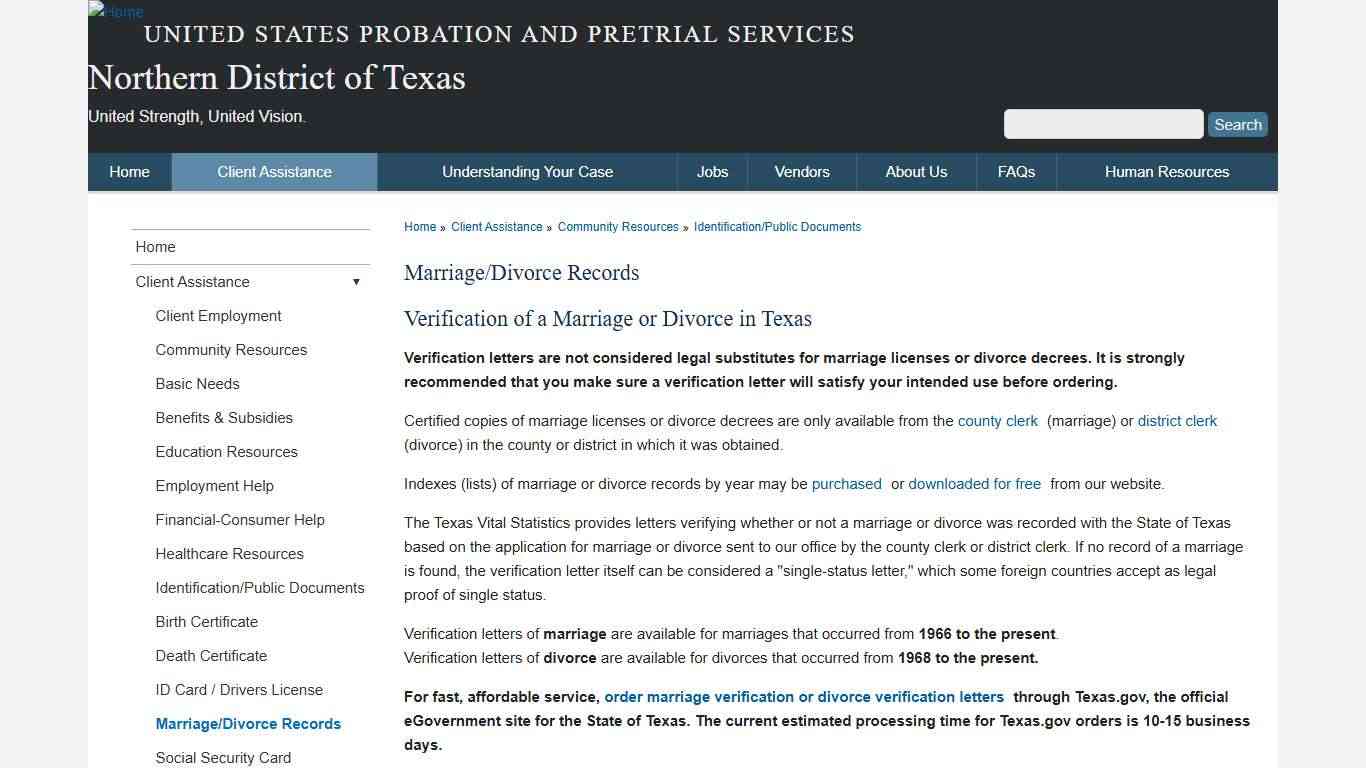
Task: Click the Search button
Action: point(1237,124)
